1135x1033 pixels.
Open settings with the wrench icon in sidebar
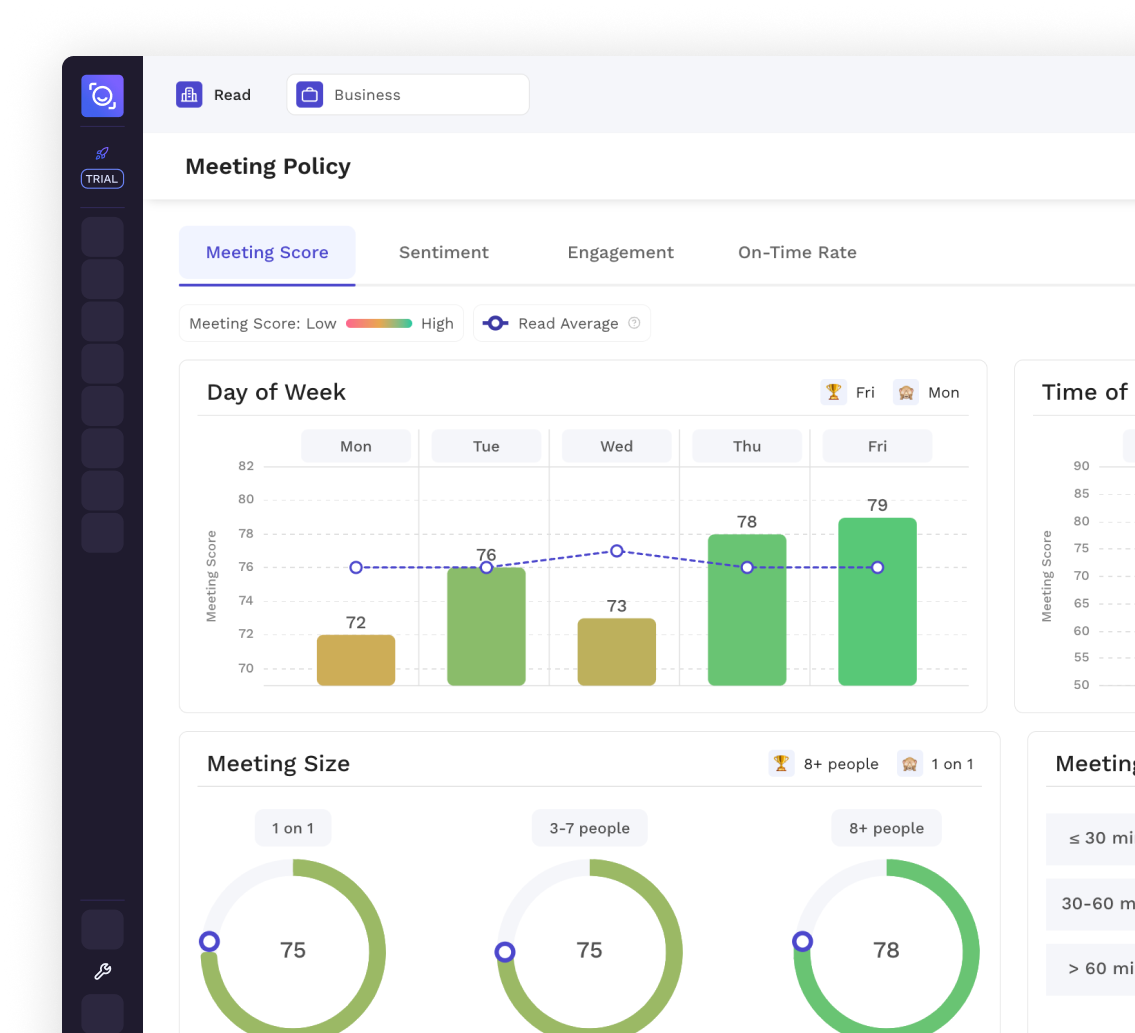[102, 971]
